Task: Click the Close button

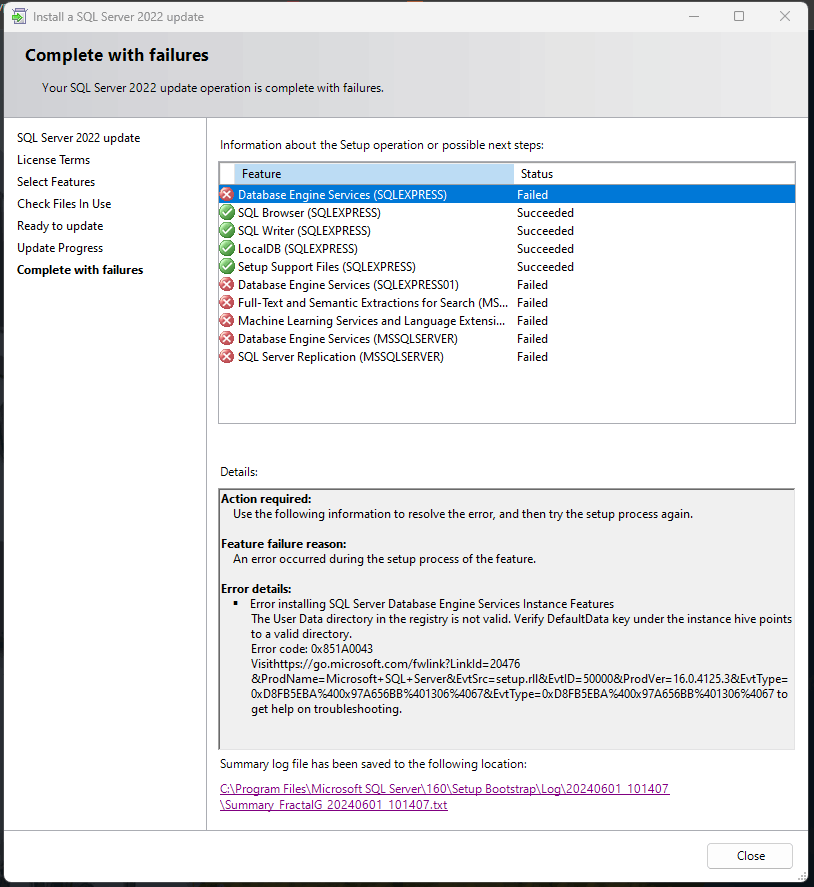Action: click(750, 856)
